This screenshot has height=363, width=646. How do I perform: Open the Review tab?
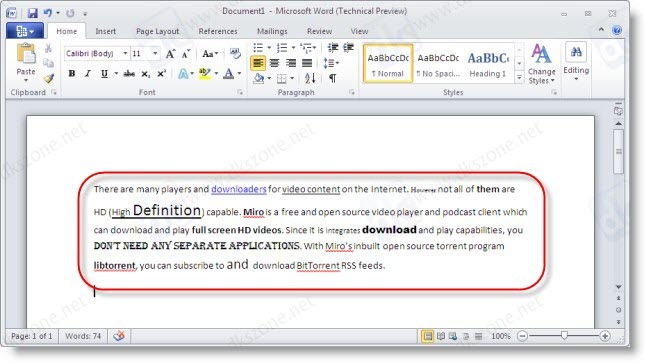pos(319,31)
